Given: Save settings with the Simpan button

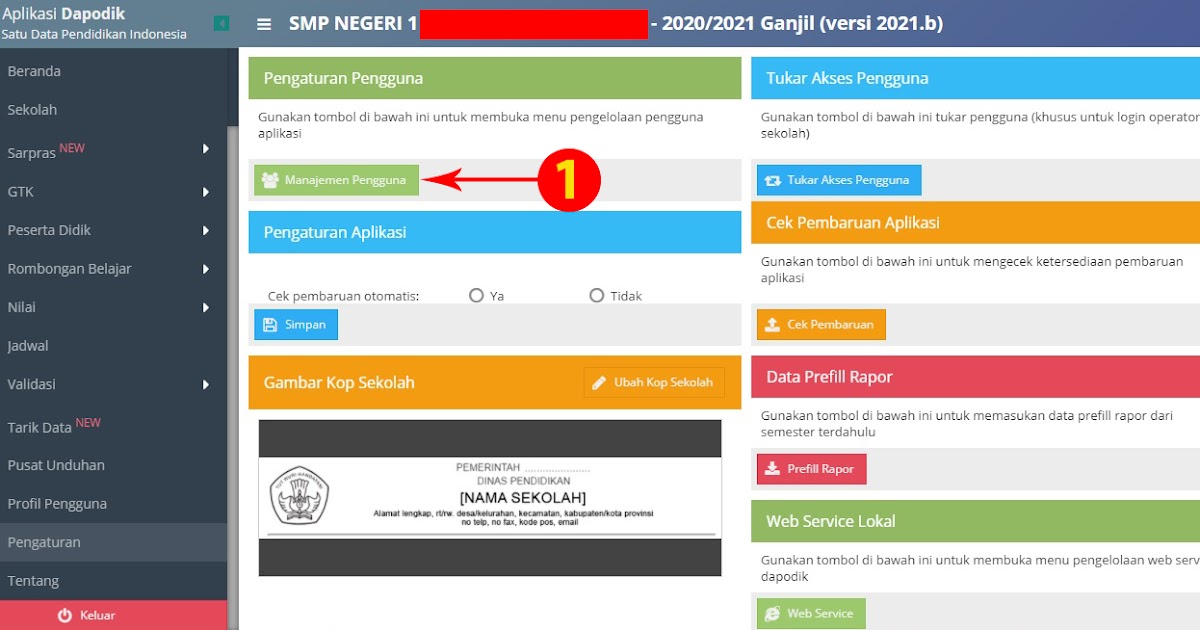Looking at the screenshot, I should [296, 325].
